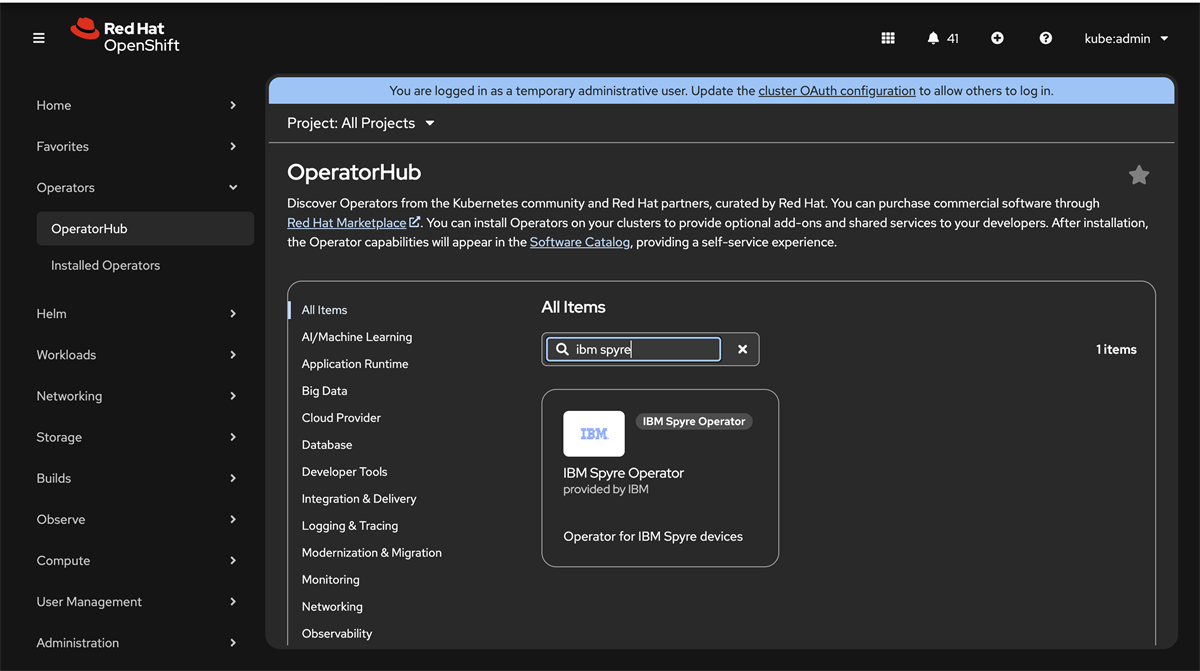Click the magnifier search icon in filter
This screenshot has height=671, width=1200.
[562, 349]
